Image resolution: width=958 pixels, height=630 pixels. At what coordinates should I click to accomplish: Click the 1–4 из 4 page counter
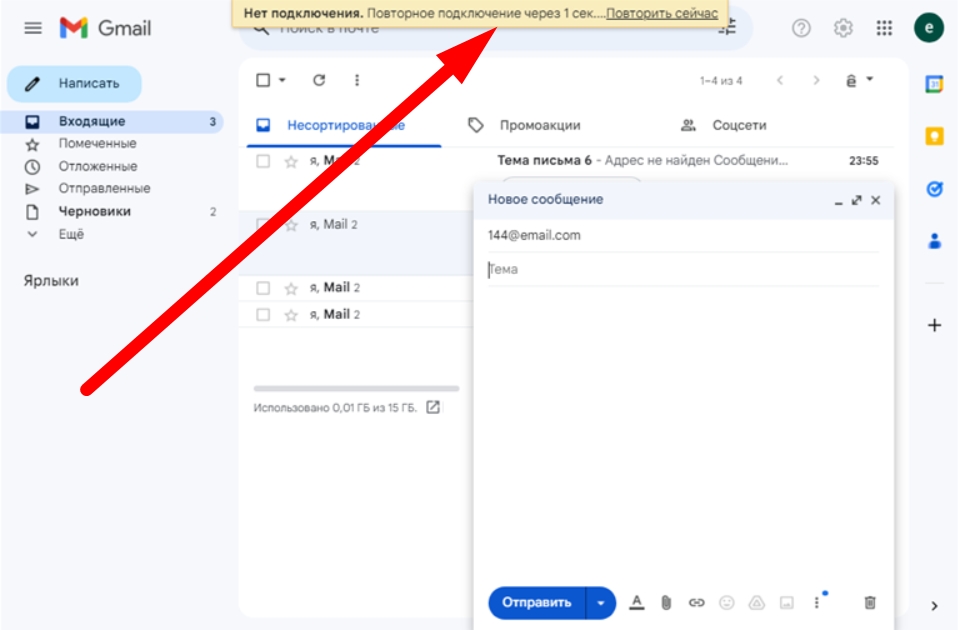721,81
